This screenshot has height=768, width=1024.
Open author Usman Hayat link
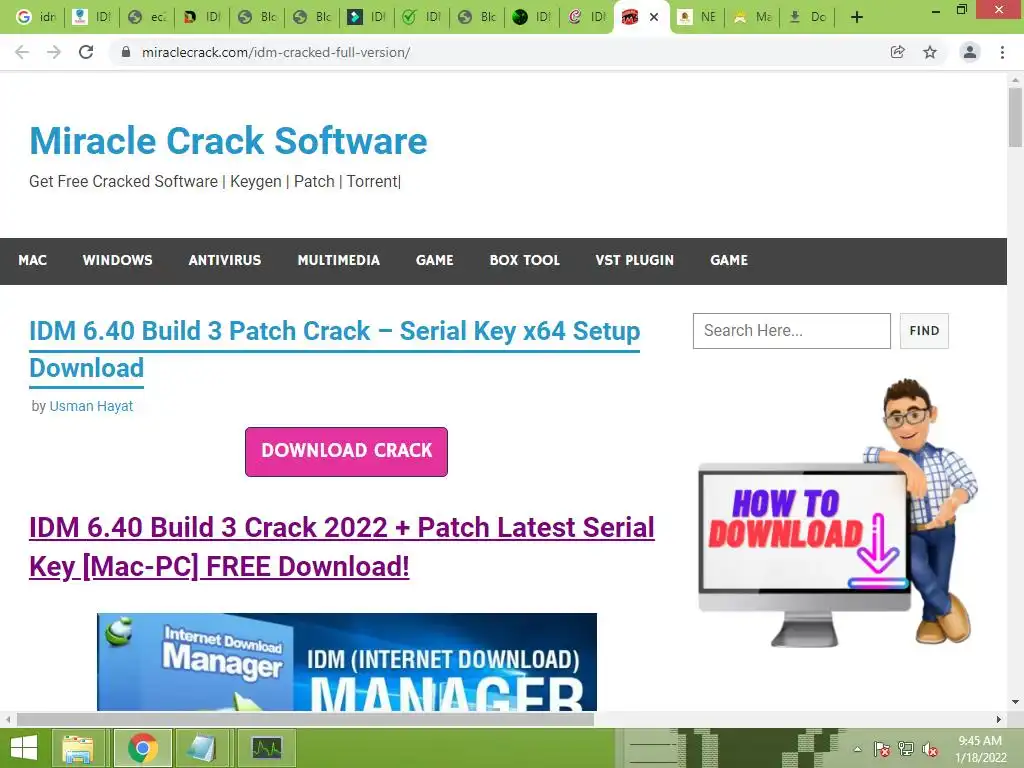click(91, 406)
